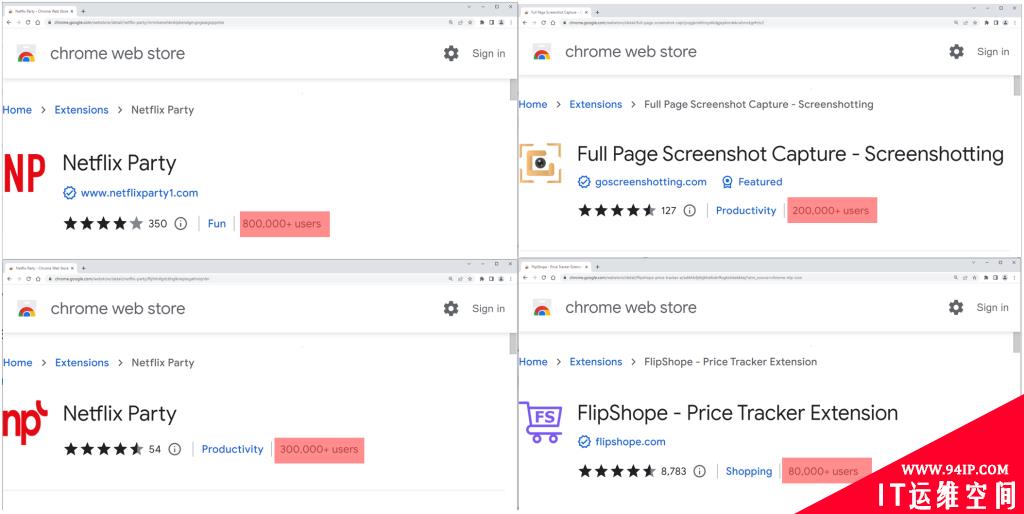Screen dimensions: 1024x514
Task: Click verified badge beside flipshope.com
Action: [x=584, y=442]
